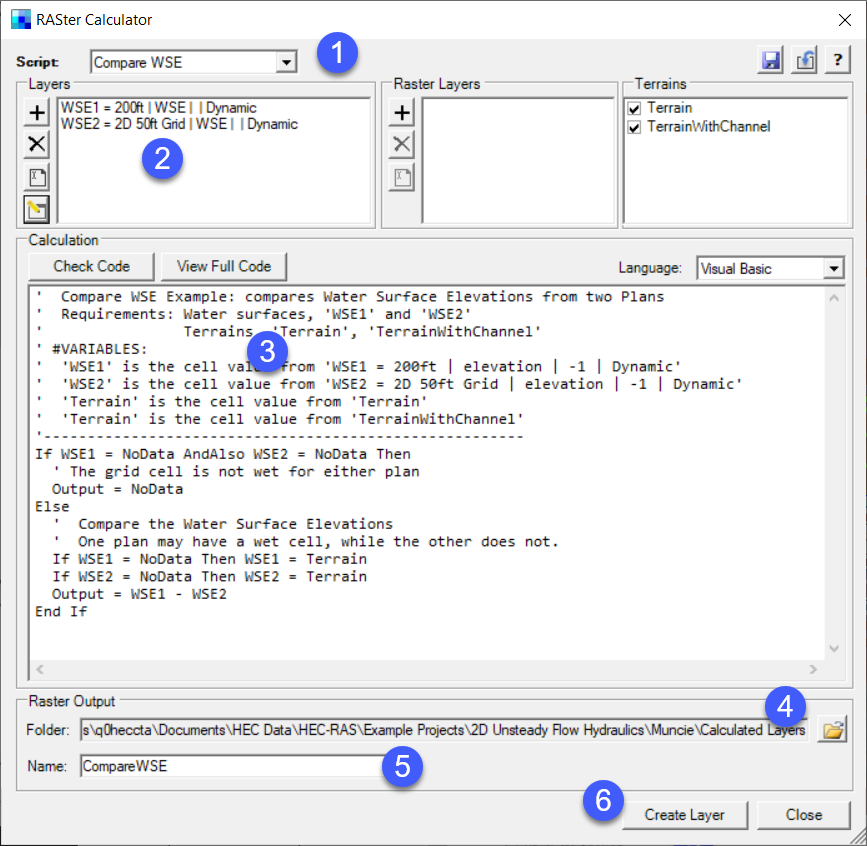This screenshot has width=867, height=846.
Task: Click the save script disk icon
Action: tap(770, 60)
